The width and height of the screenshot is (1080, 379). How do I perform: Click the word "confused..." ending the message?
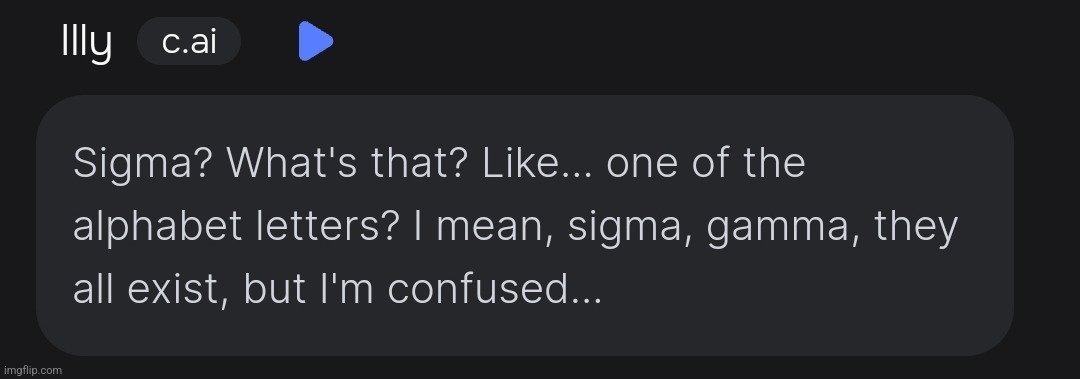tap(495, 289)
